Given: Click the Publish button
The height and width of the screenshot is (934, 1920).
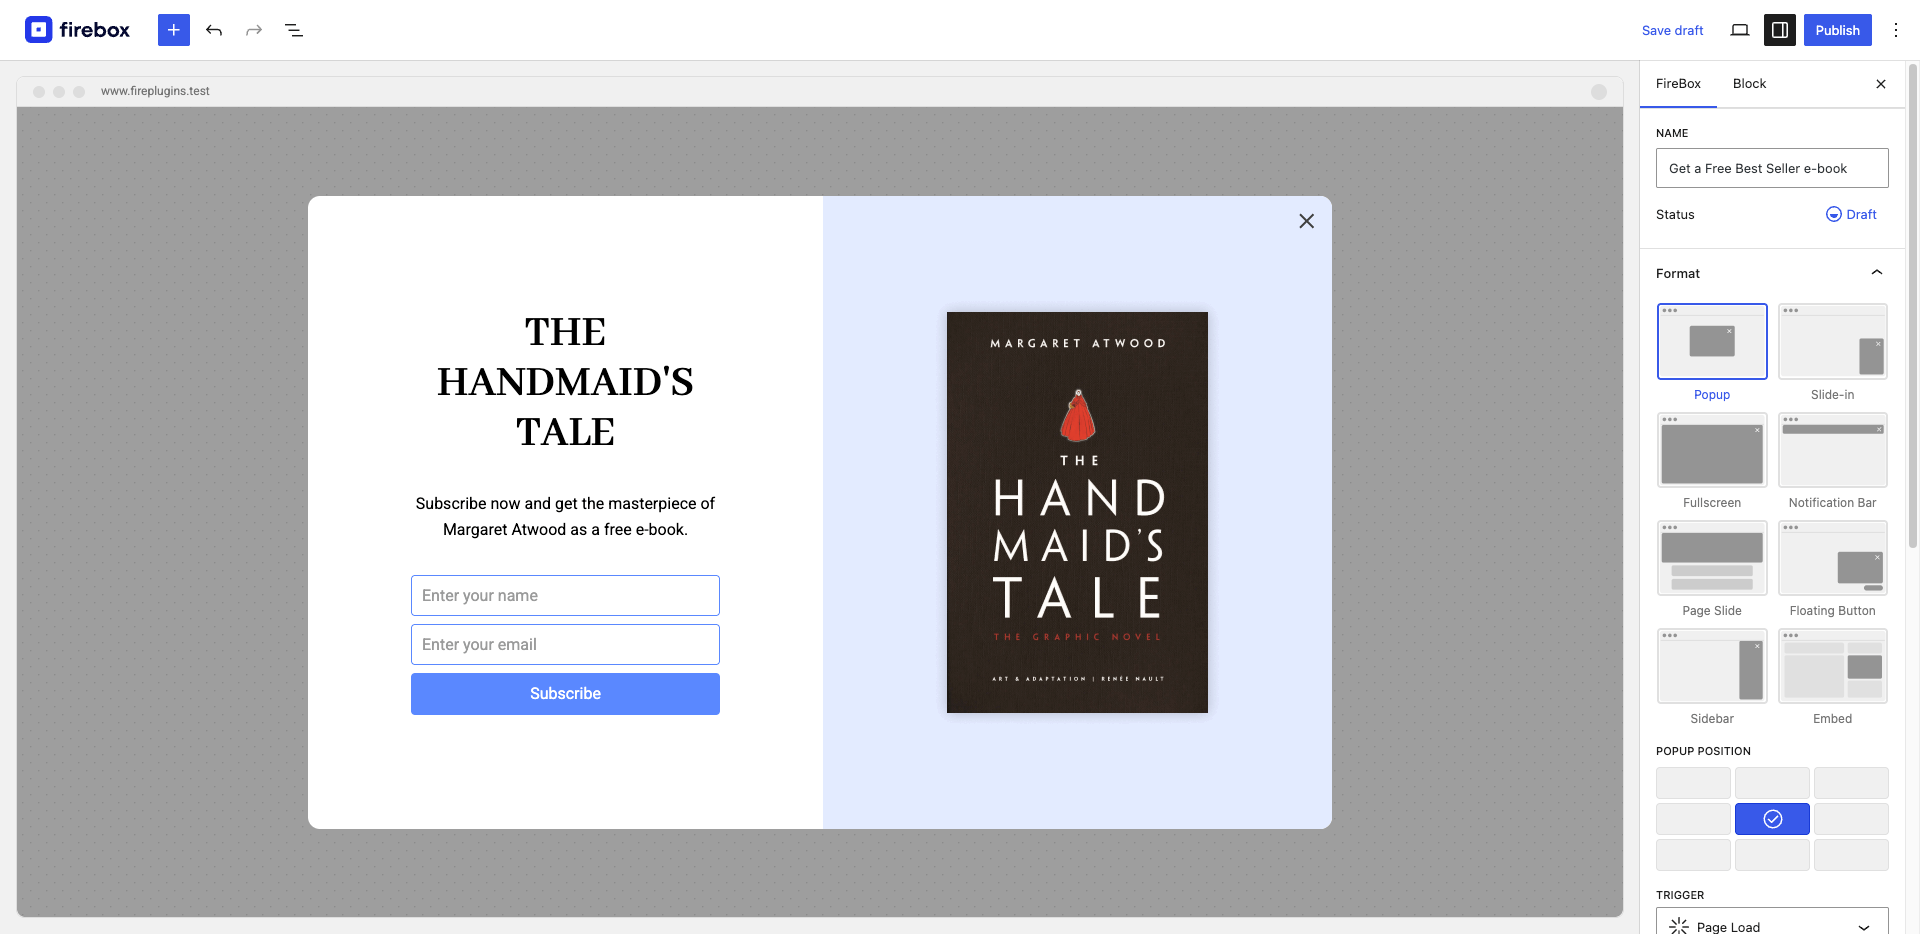Looking at the screenshot, I should (1838, 30).
